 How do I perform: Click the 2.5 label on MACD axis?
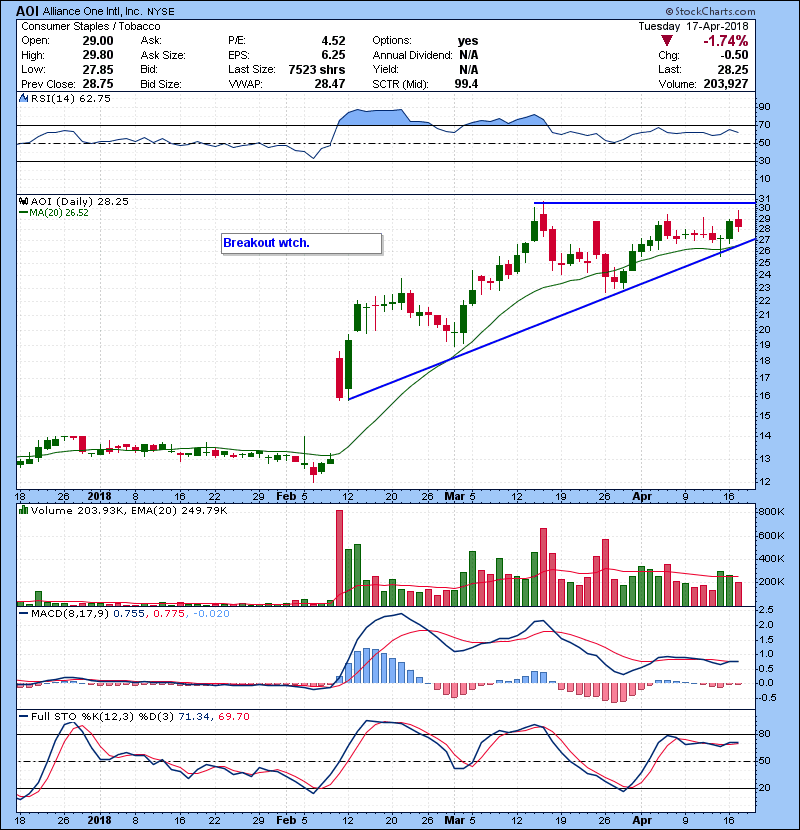coord(766,610)
